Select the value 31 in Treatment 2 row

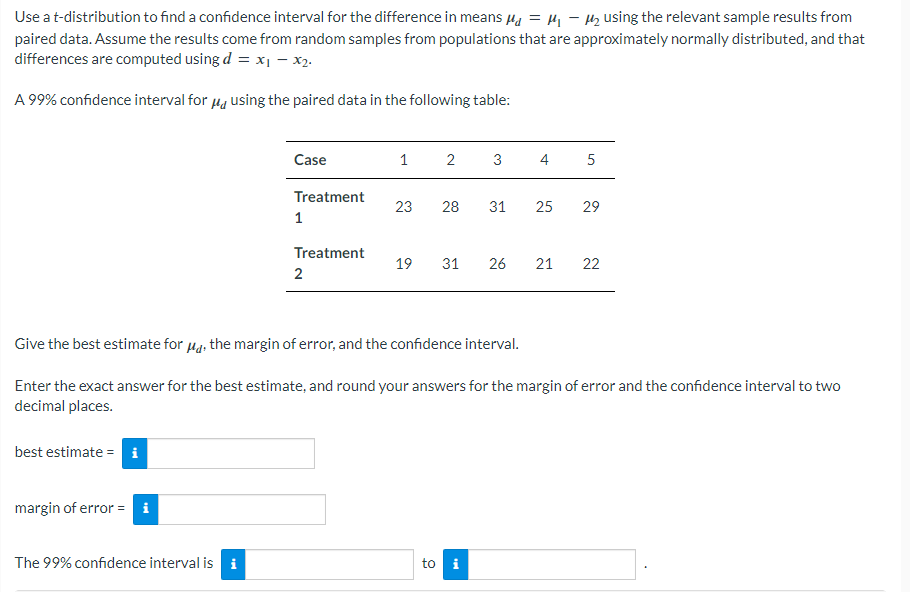coord(450,263)
